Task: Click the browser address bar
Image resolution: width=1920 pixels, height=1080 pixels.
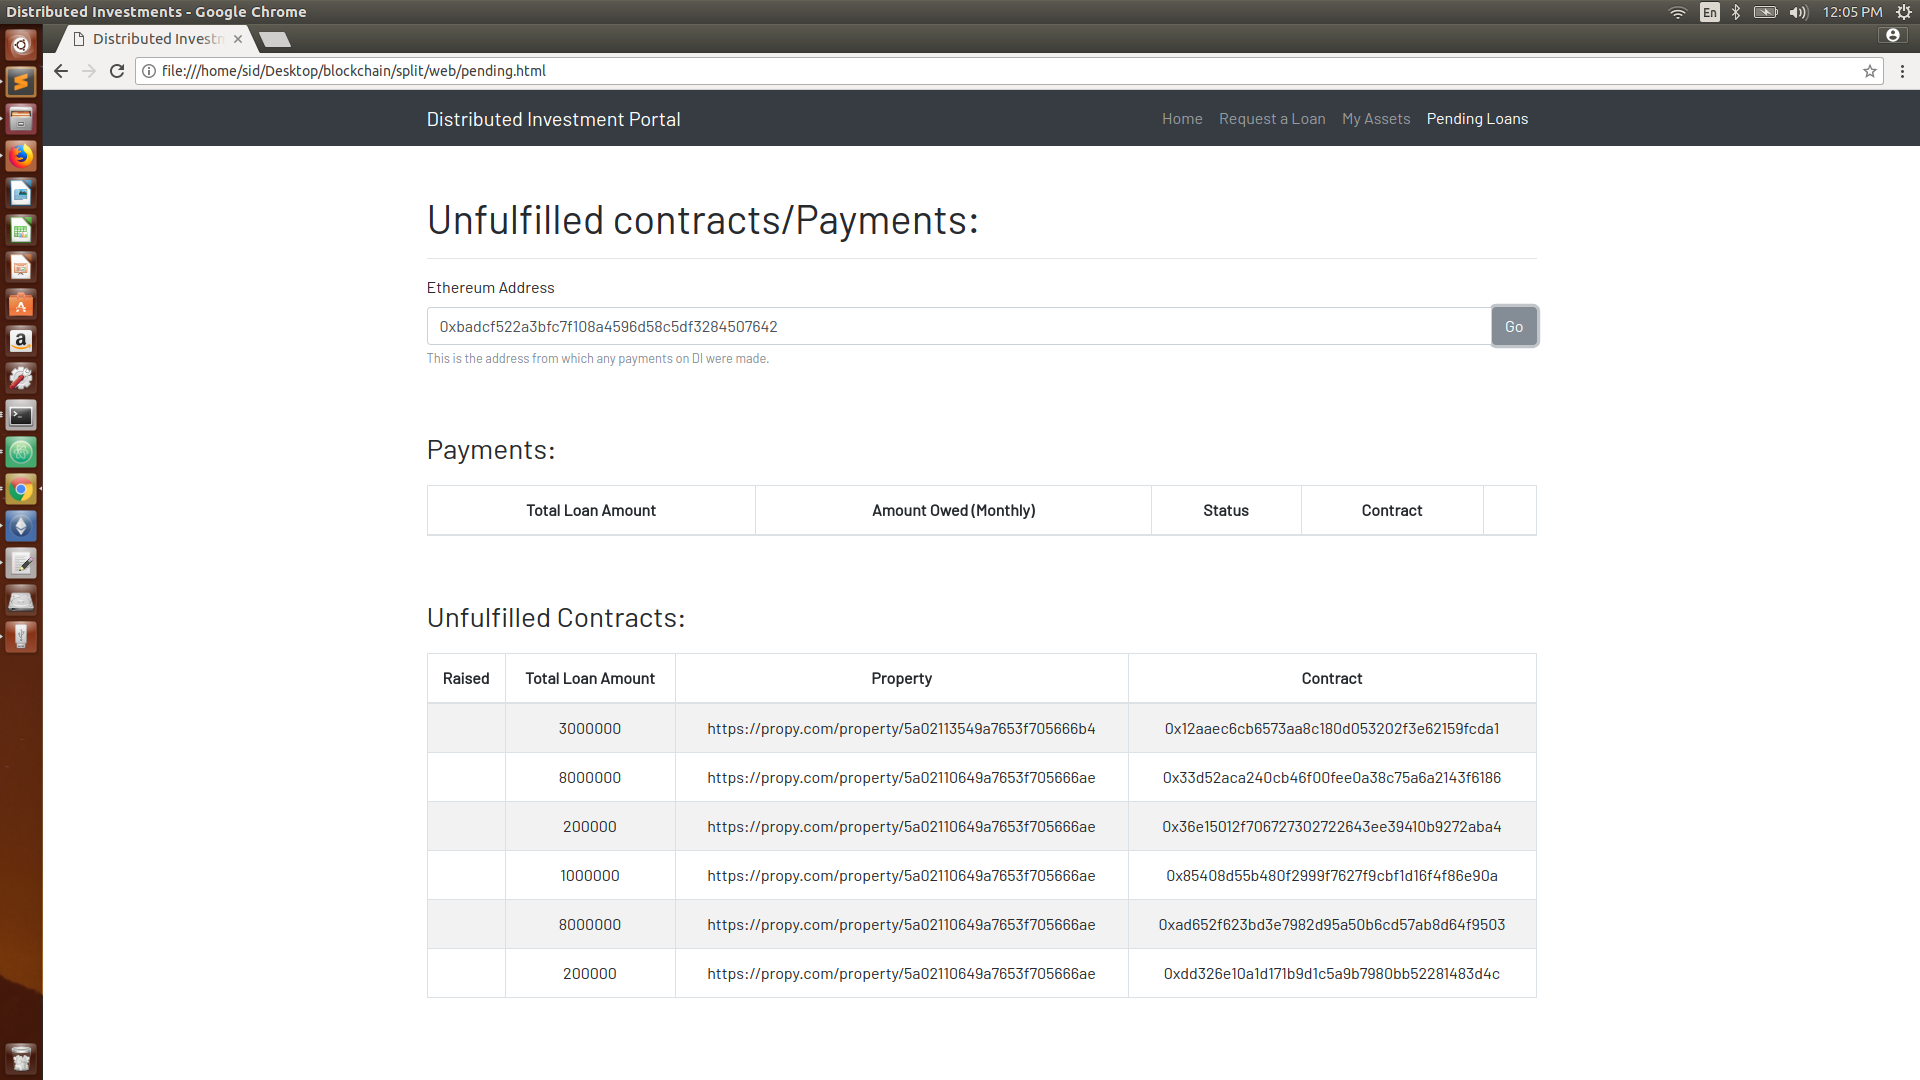Action: [1000, 71]
